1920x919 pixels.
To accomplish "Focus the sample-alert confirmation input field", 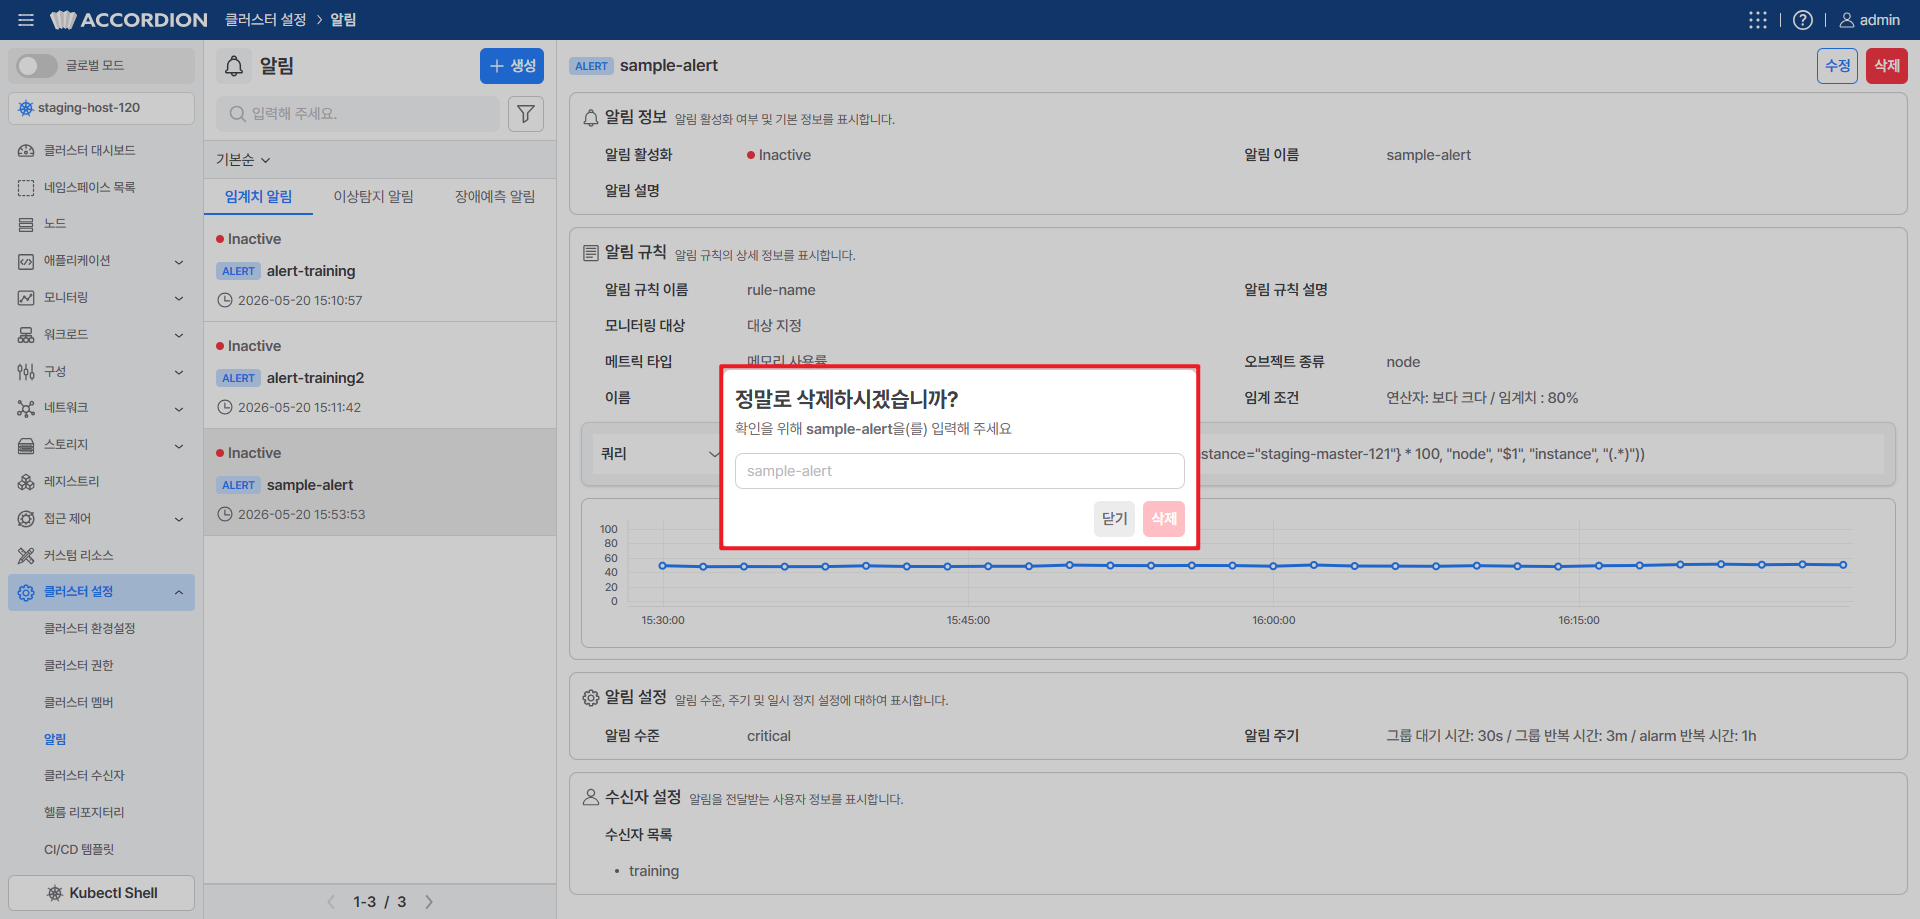I will click(x=959, y=471).
